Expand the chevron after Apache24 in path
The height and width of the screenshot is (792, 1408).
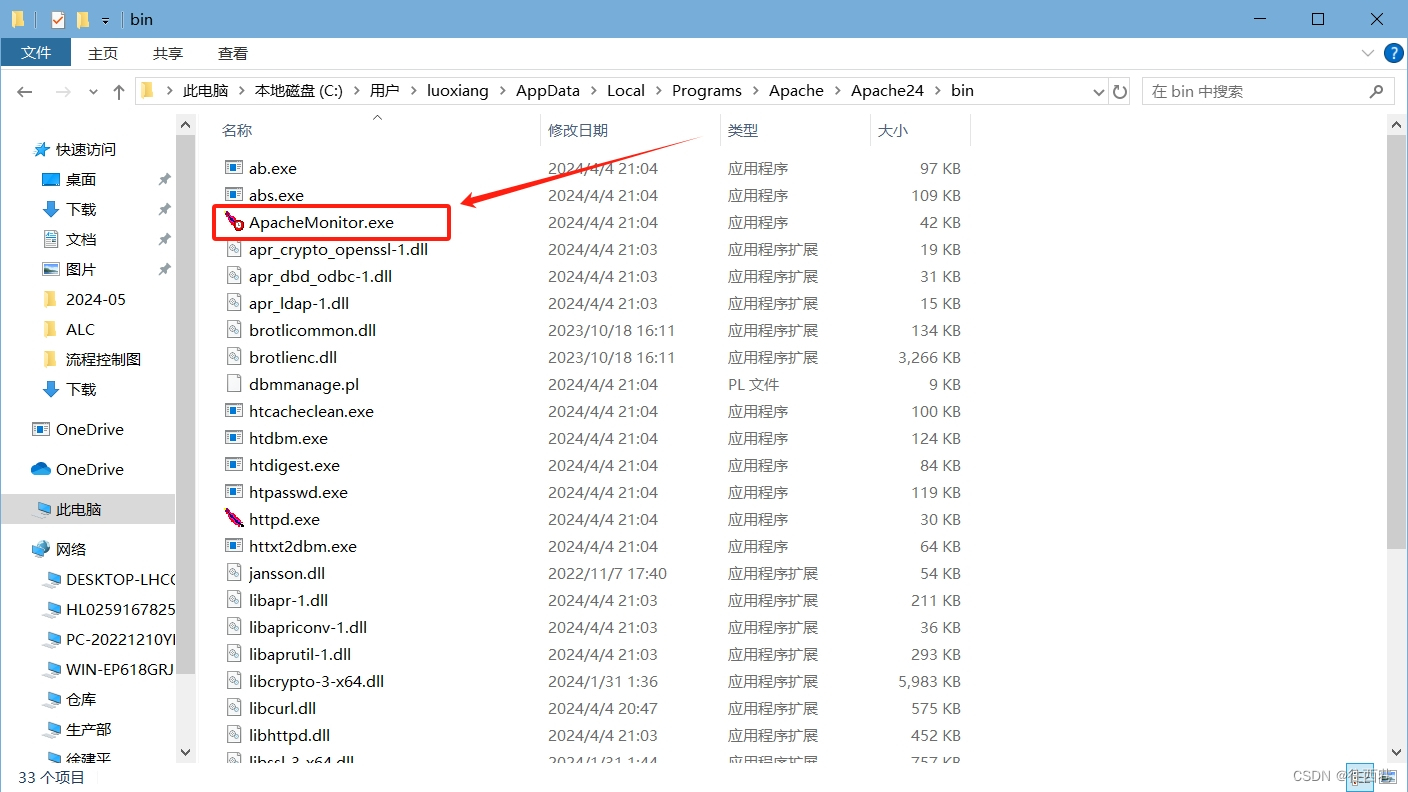[x=937, y=91]
